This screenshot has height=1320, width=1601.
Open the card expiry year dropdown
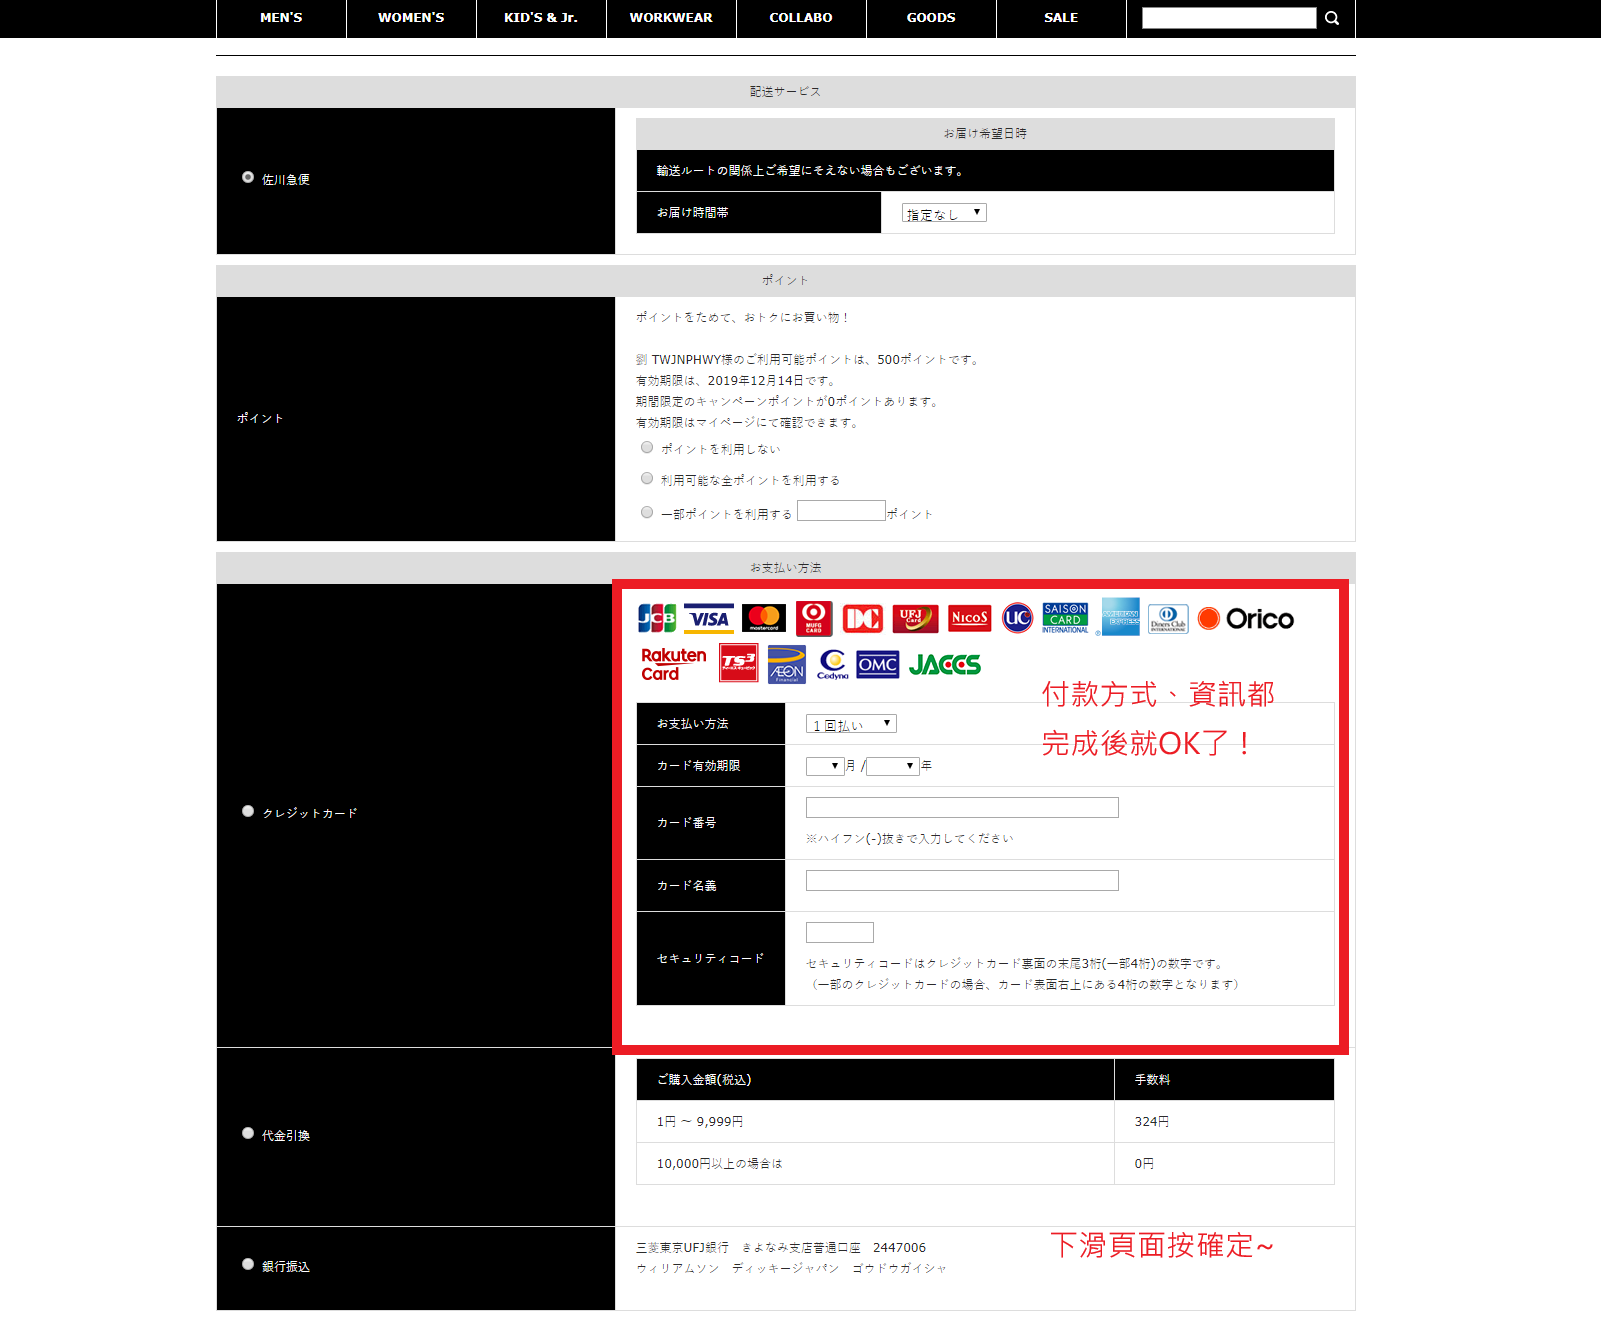point(893,766)
